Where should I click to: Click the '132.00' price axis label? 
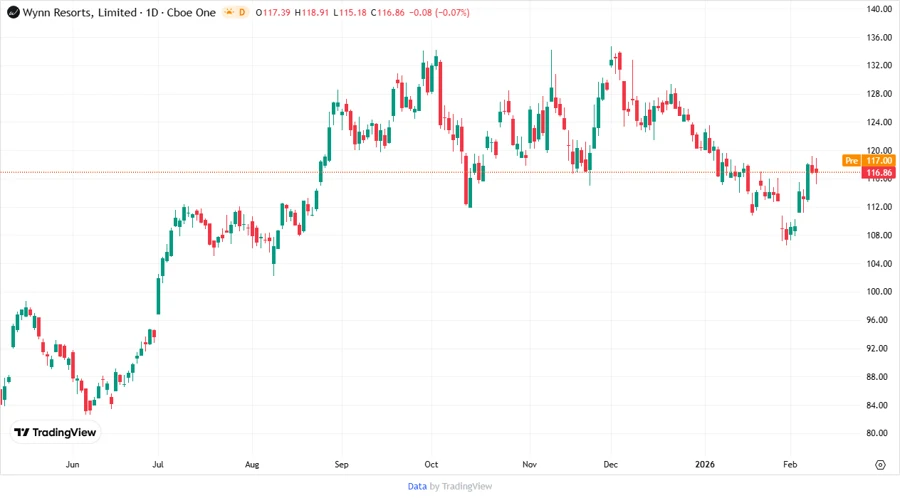[x=879, y=65]
